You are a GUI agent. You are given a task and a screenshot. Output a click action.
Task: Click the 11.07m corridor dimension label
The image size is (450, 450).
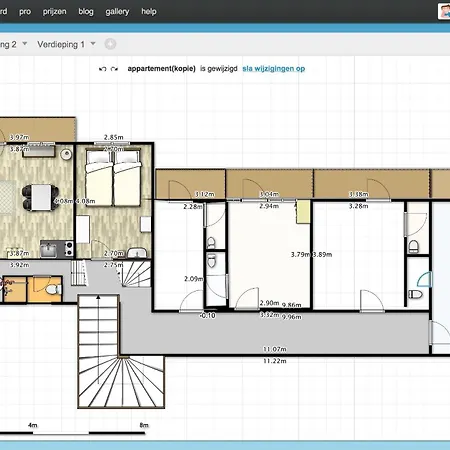click(x=275, y=349)
